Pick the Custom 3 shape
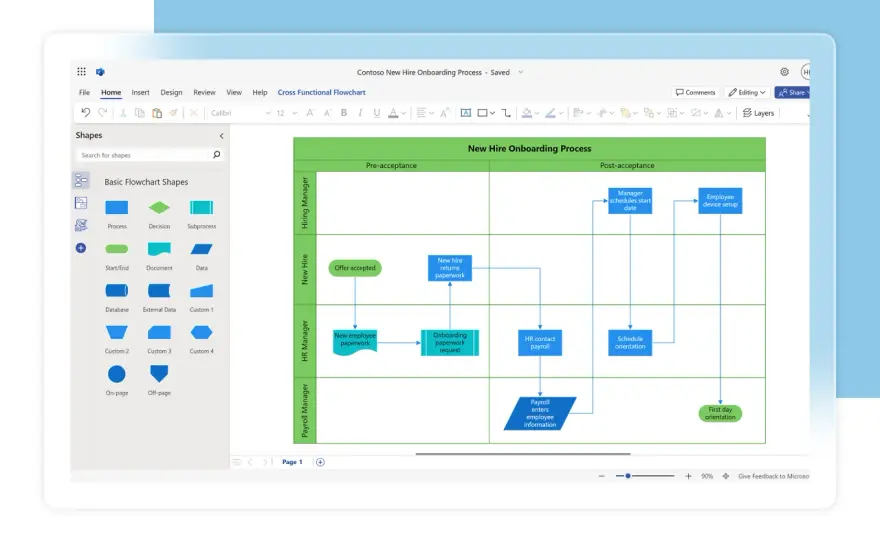 (159, 332)
